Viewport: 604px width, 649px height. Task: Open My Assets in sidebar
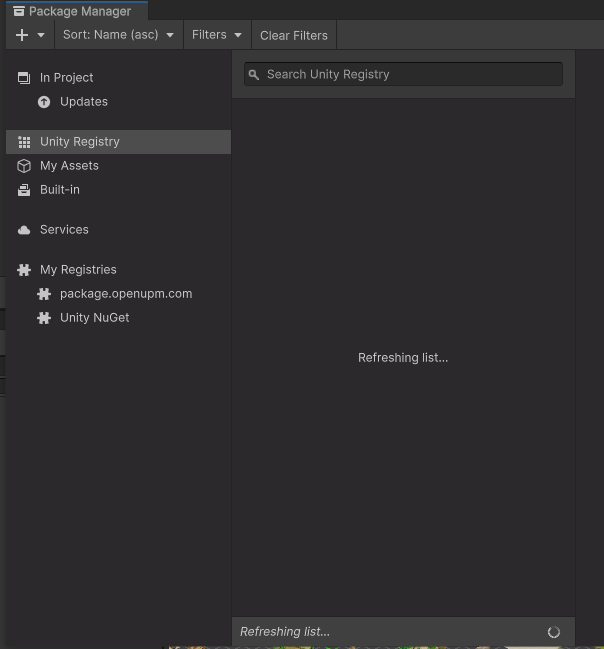118,166
